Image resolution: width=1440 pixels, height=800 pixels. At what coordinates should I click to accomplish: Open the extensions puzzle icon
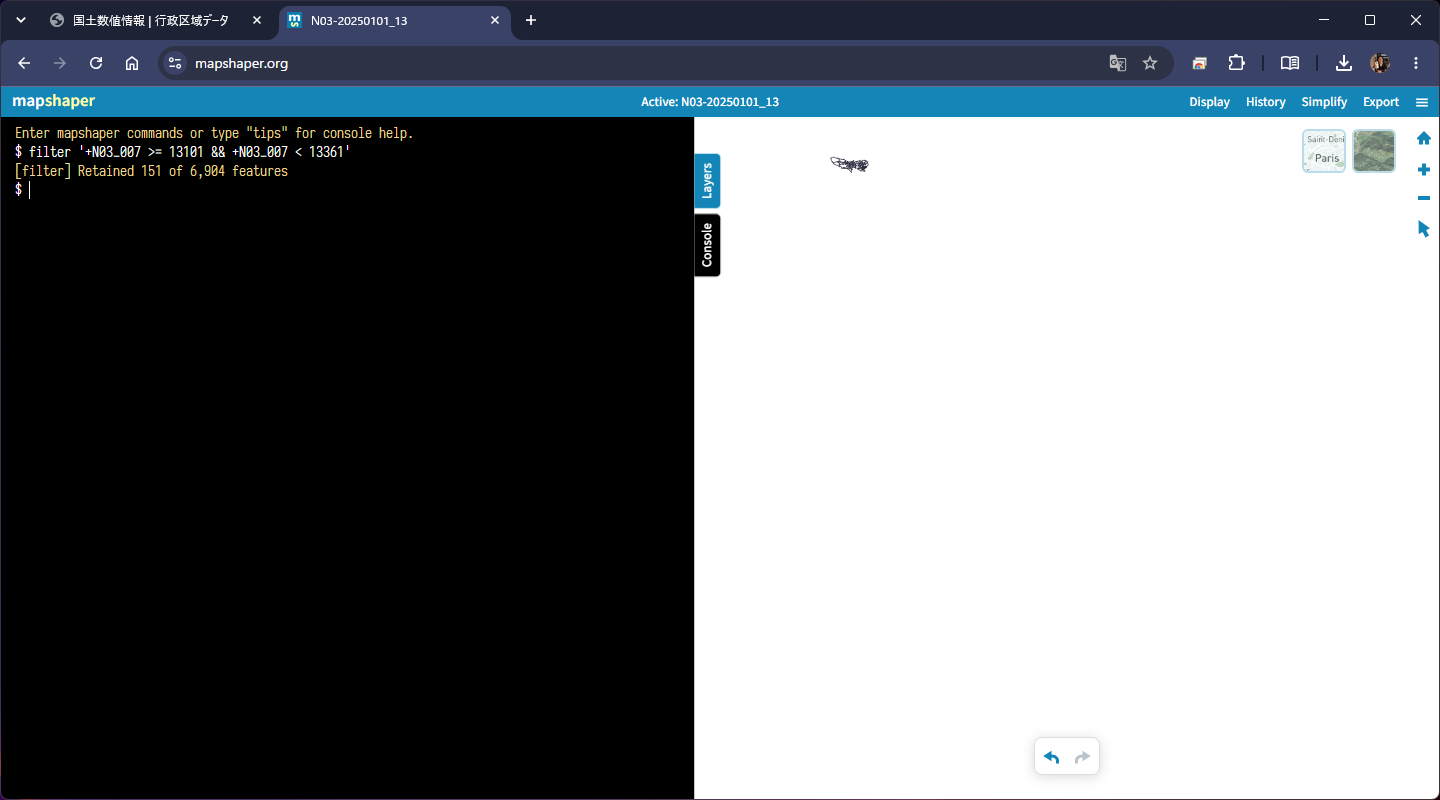coord(1236,63)
